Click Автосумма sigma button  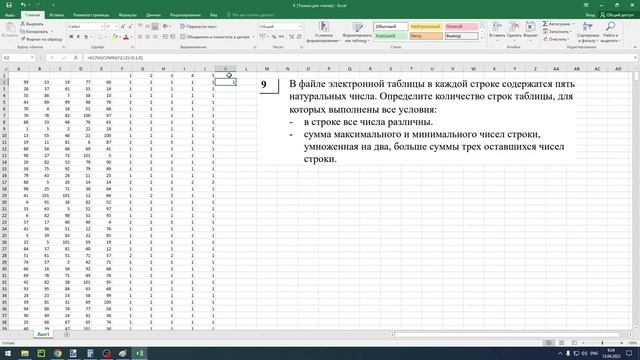(557, 24)
